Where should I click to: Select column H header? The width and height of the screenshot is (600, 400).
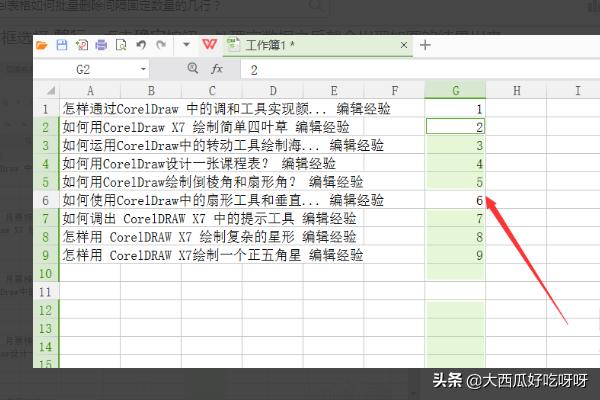(516, 90)
